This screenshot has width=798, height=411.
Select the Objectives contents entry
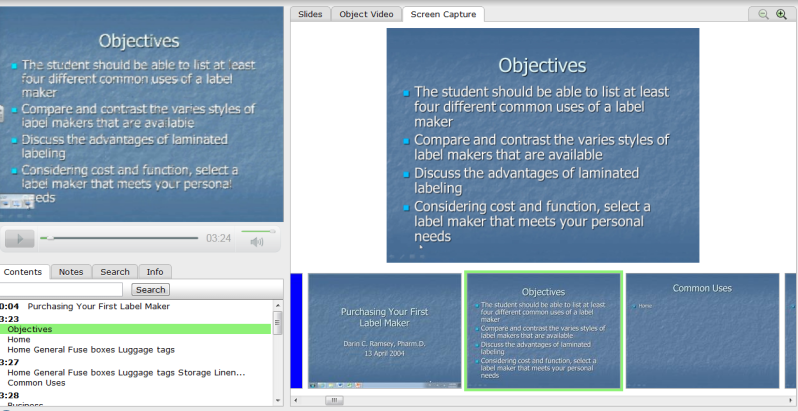pyautogui.click(x=135, y=329)
